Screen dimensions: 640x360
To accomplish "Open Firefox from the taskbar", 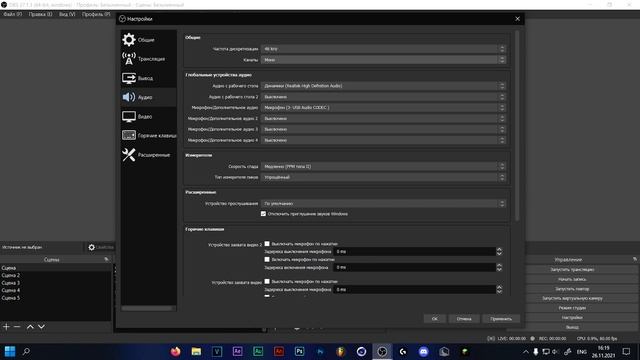I will (176, 351).
